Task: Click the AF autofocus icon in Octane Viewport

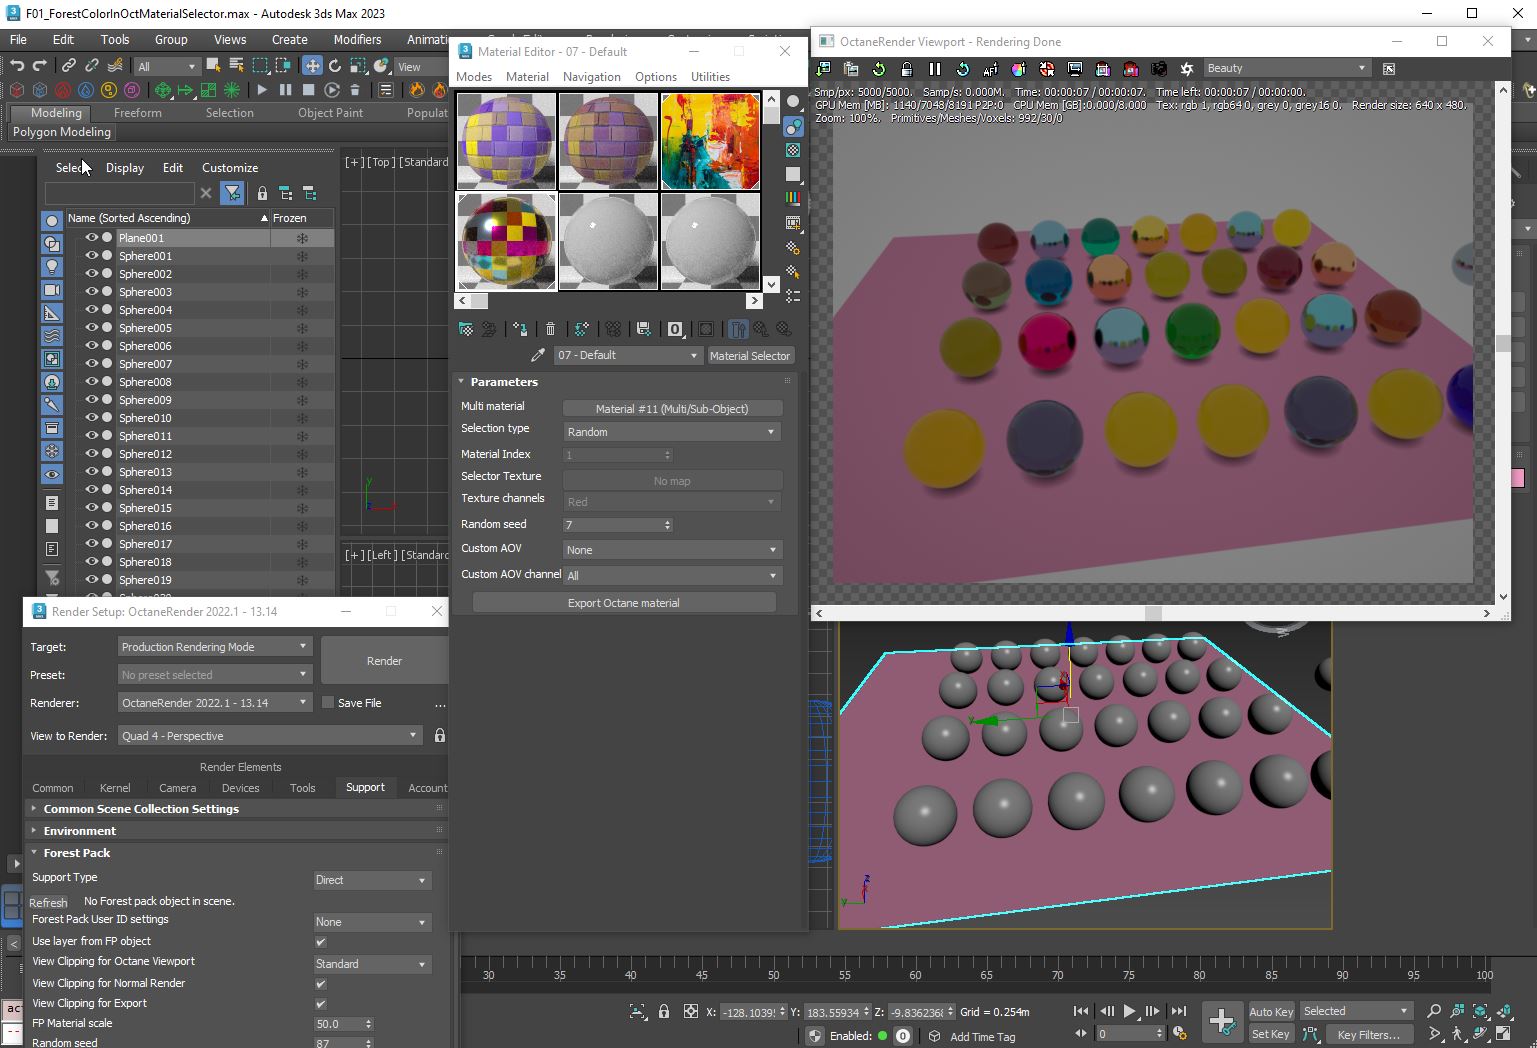Action: pos(990,69)
